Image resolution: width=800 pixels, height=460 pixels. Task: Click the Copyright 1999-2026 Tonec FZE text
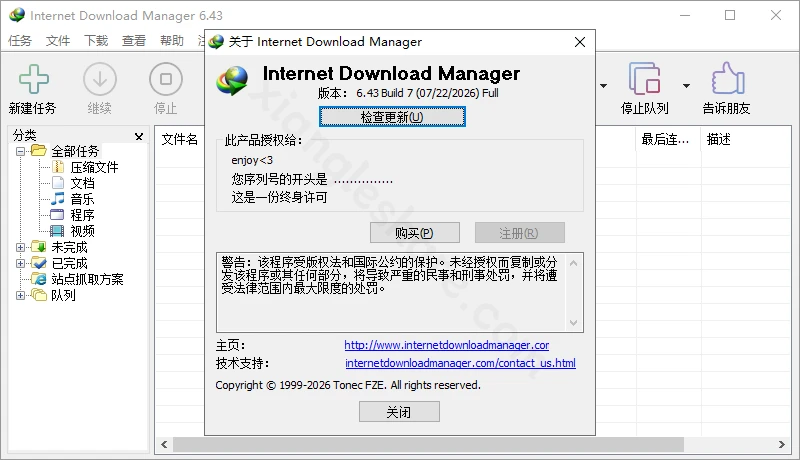point(348,385)
